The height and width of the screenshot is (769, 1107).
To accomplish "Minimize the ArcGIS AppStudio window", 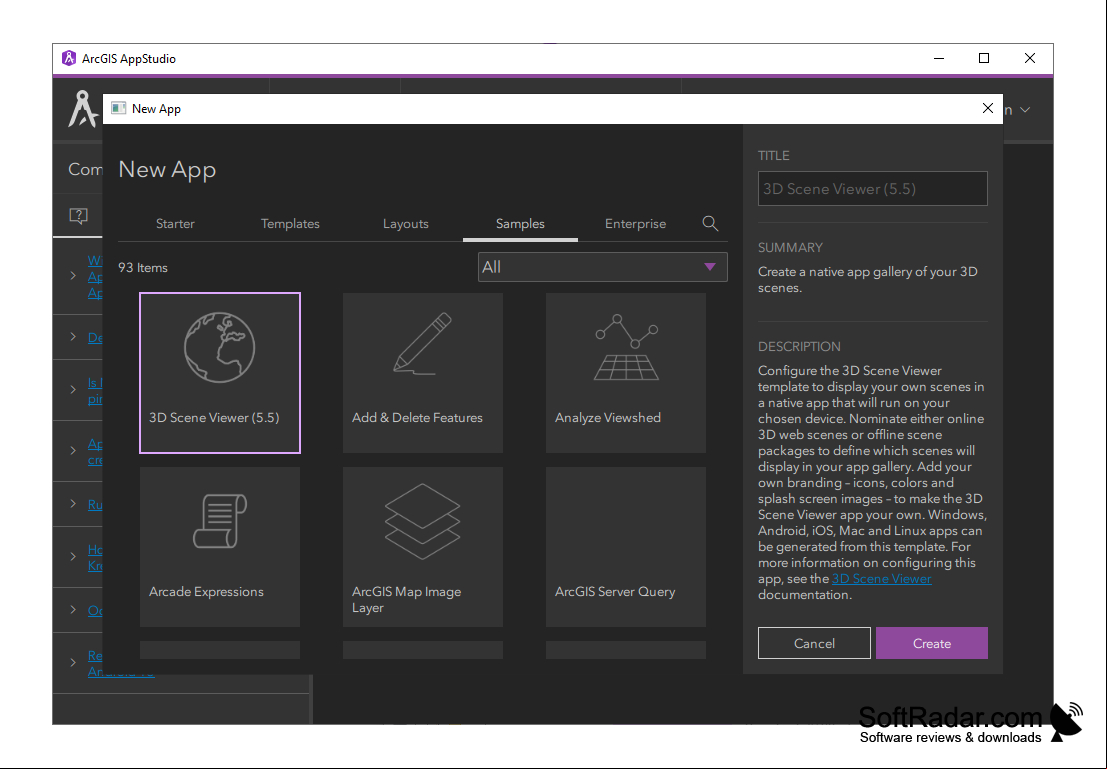I will click(x=939, y=59).
